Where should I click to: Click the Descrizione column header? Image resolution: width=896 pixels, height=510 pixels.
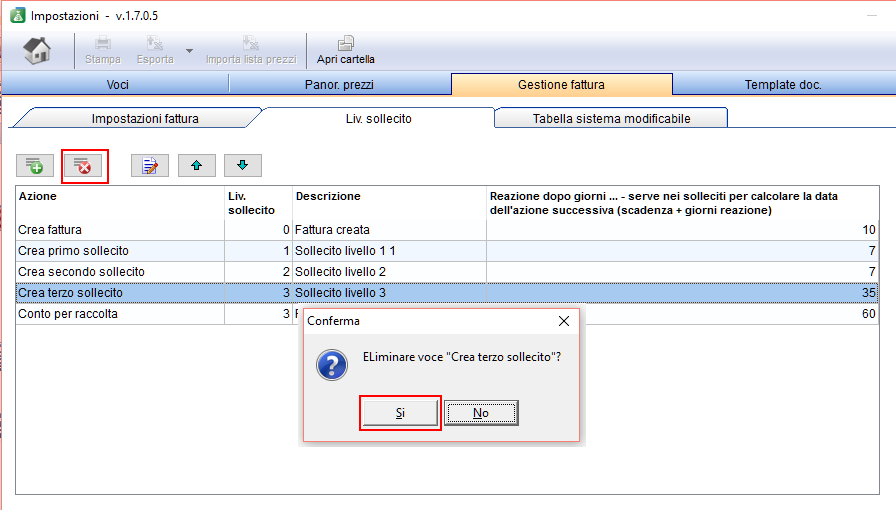point(389,203)
